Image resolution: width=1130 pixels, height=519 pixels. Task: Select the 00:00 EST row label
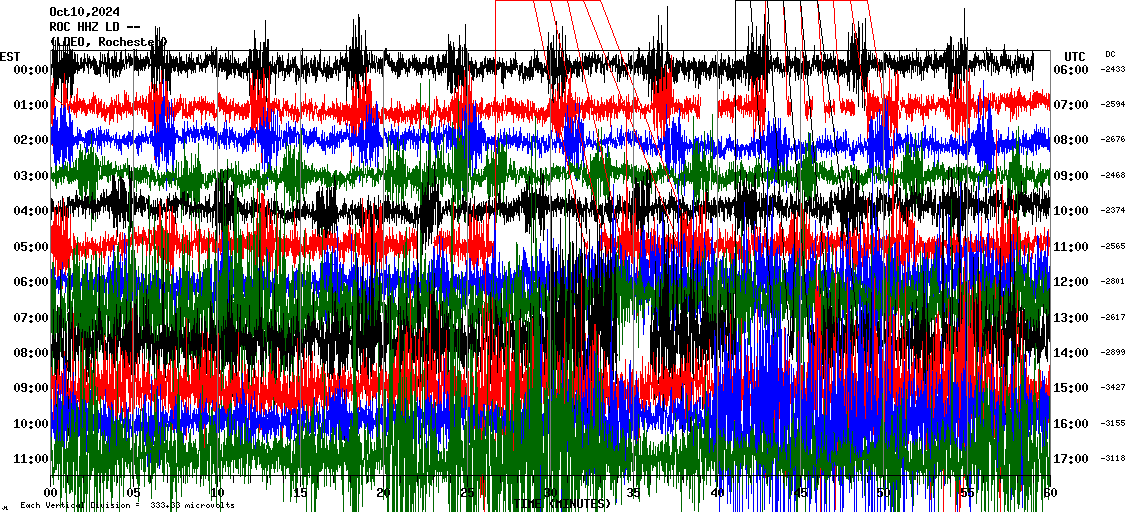(32, 70)
